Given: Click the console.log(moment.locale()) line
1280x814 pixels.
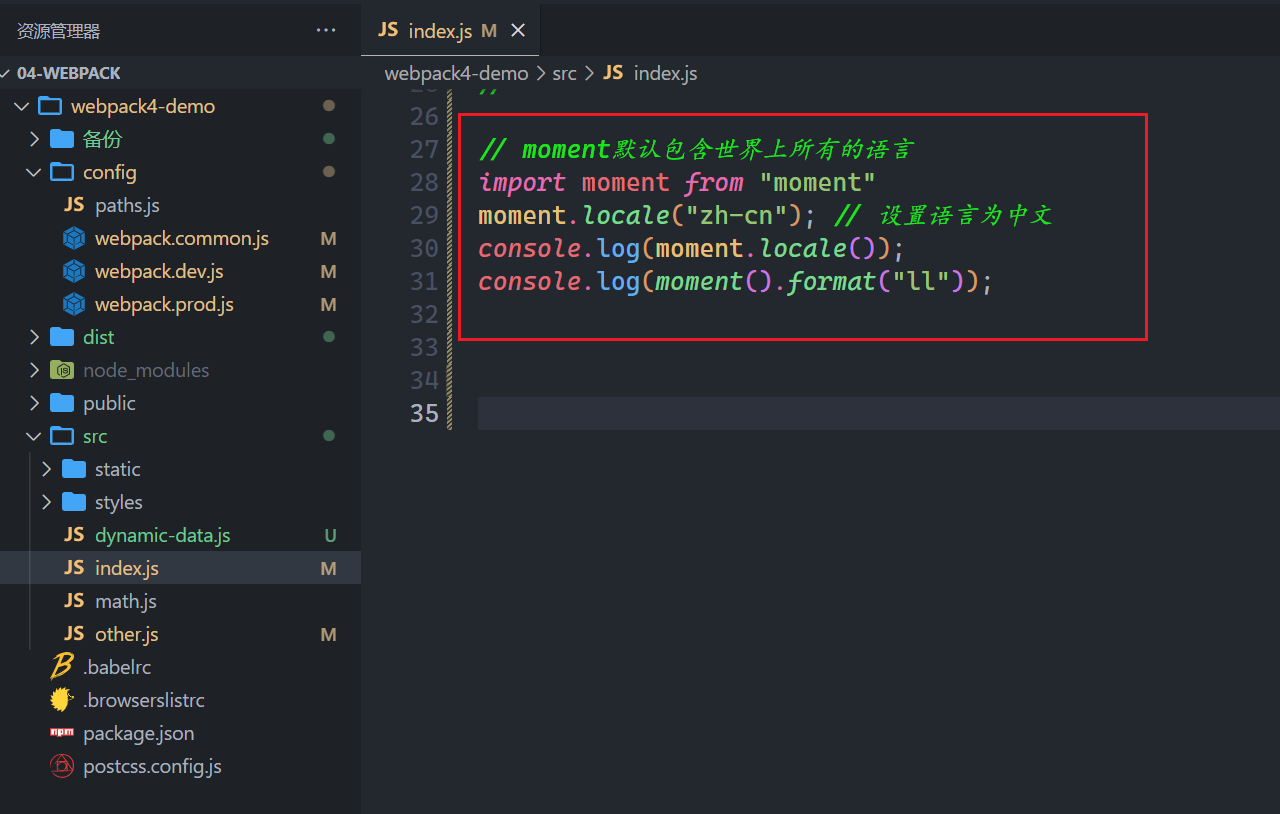Looking at the screenshot, I should click(x=691, y=248).
